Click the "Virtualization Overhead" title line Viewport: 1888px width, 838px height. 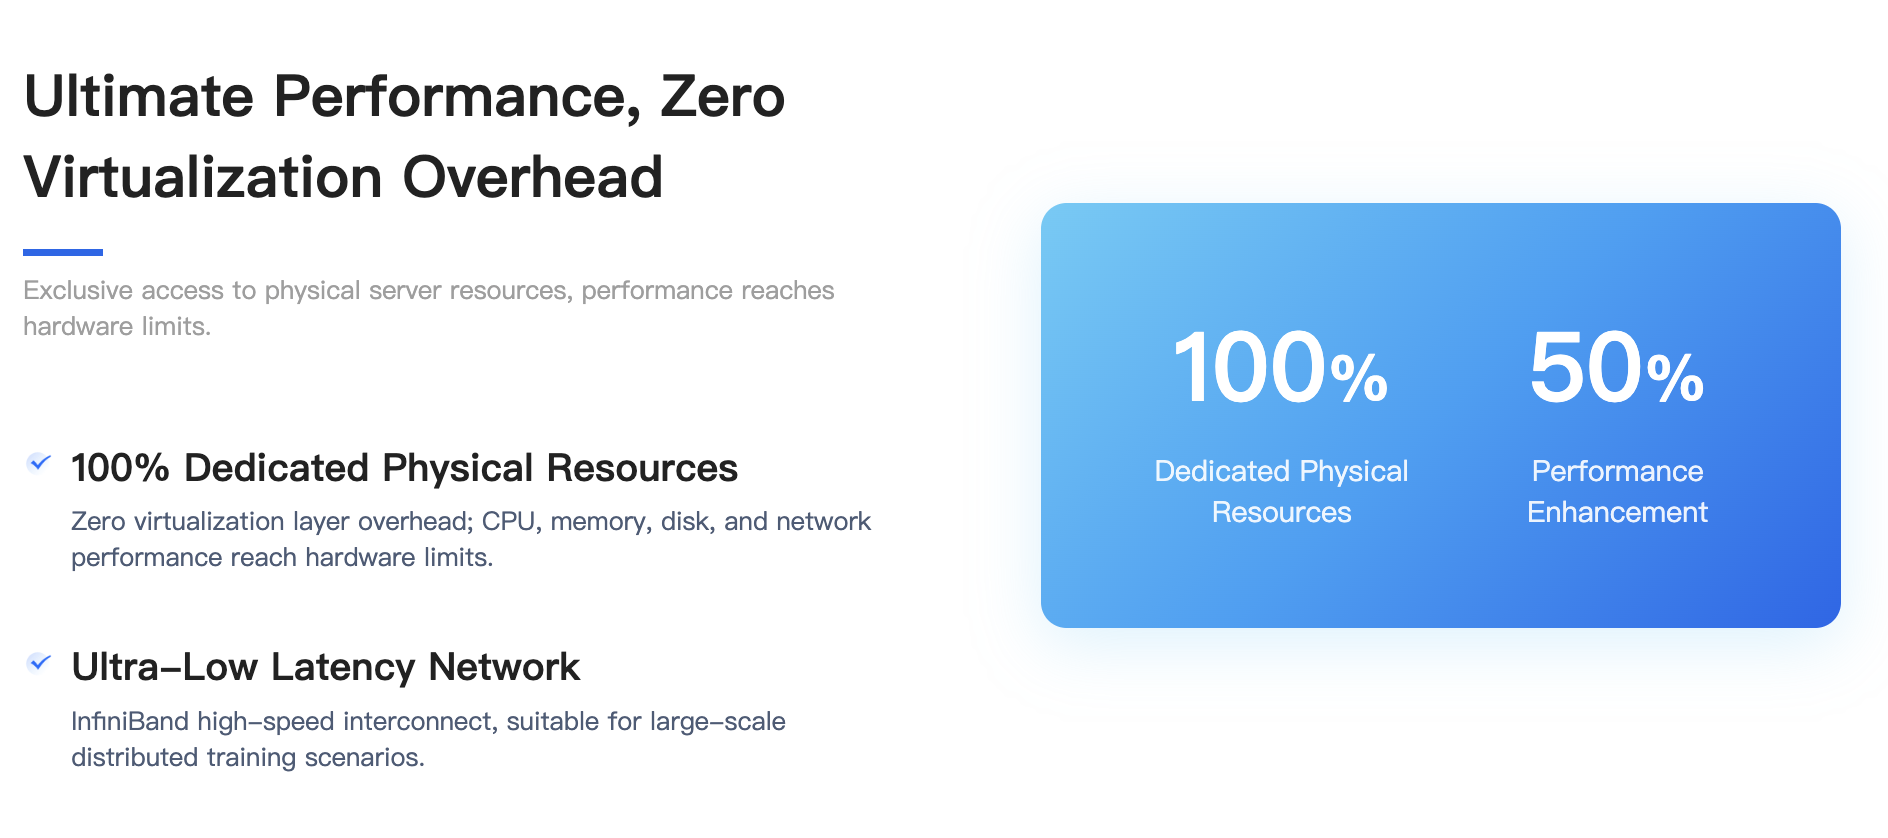click(343, 178)
